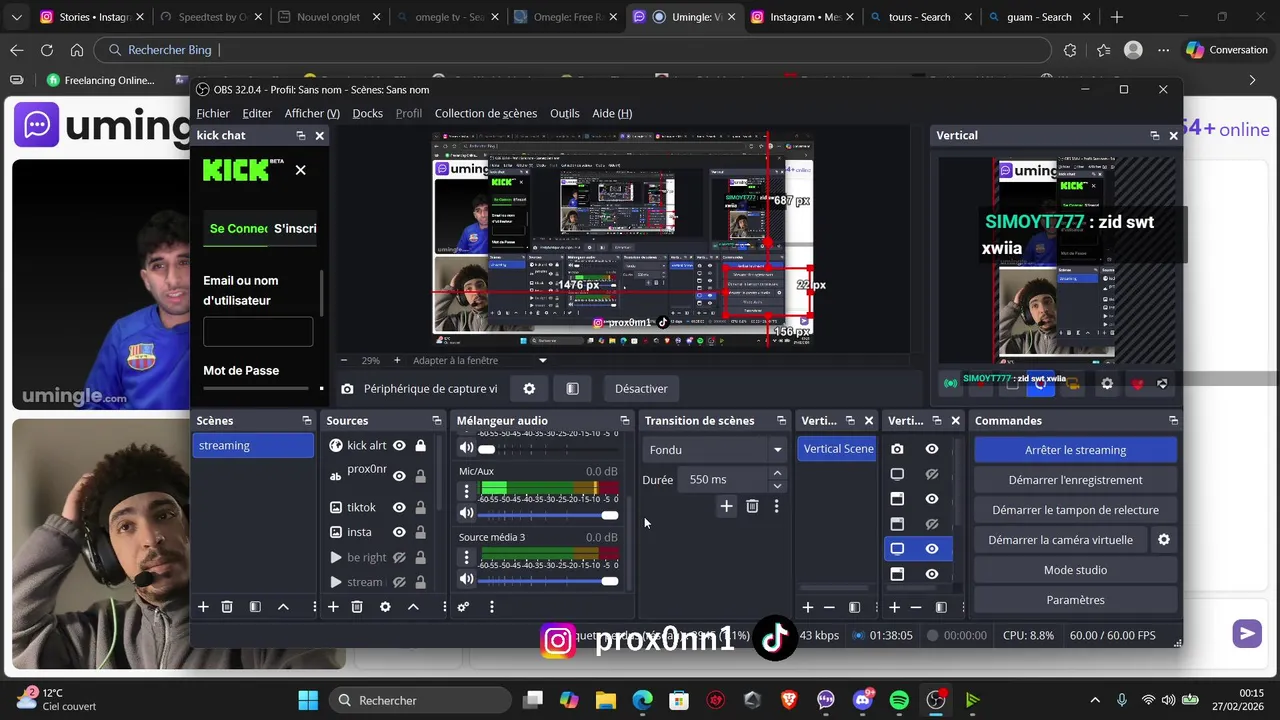Select Vertical Scene in vertical scenes list
The image size is (1280, 720).
(838, 449)
